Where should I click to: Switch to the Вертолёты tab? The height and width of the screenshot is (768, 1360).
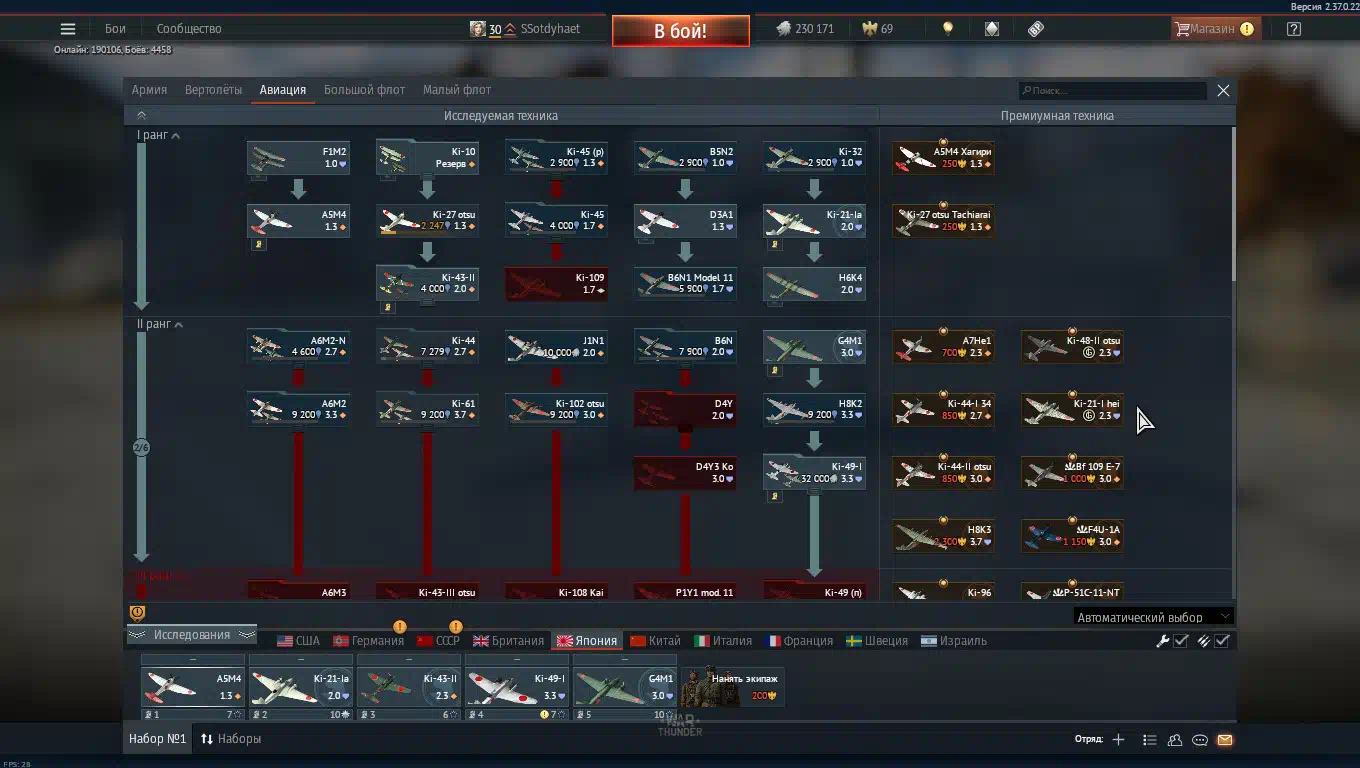click(x=213, y=90)
